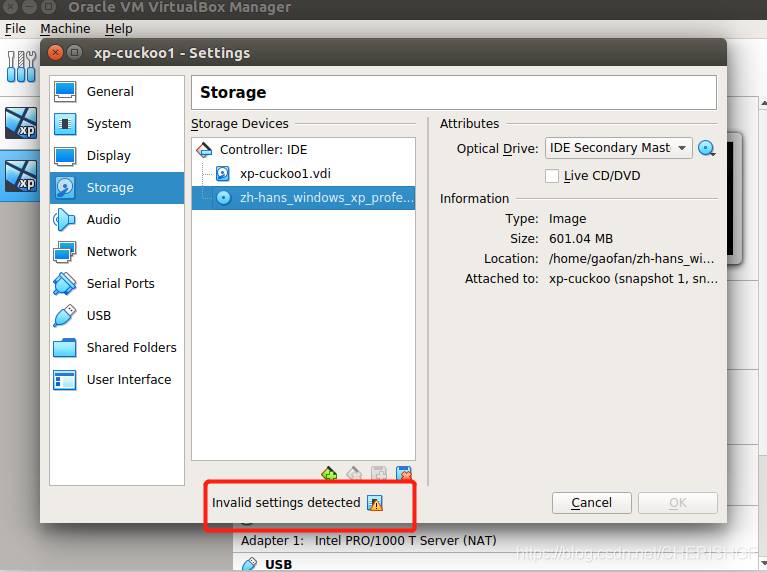Select the Controller: IDE tree row
This screenshot has height=572, width=767.
(303, 150)
